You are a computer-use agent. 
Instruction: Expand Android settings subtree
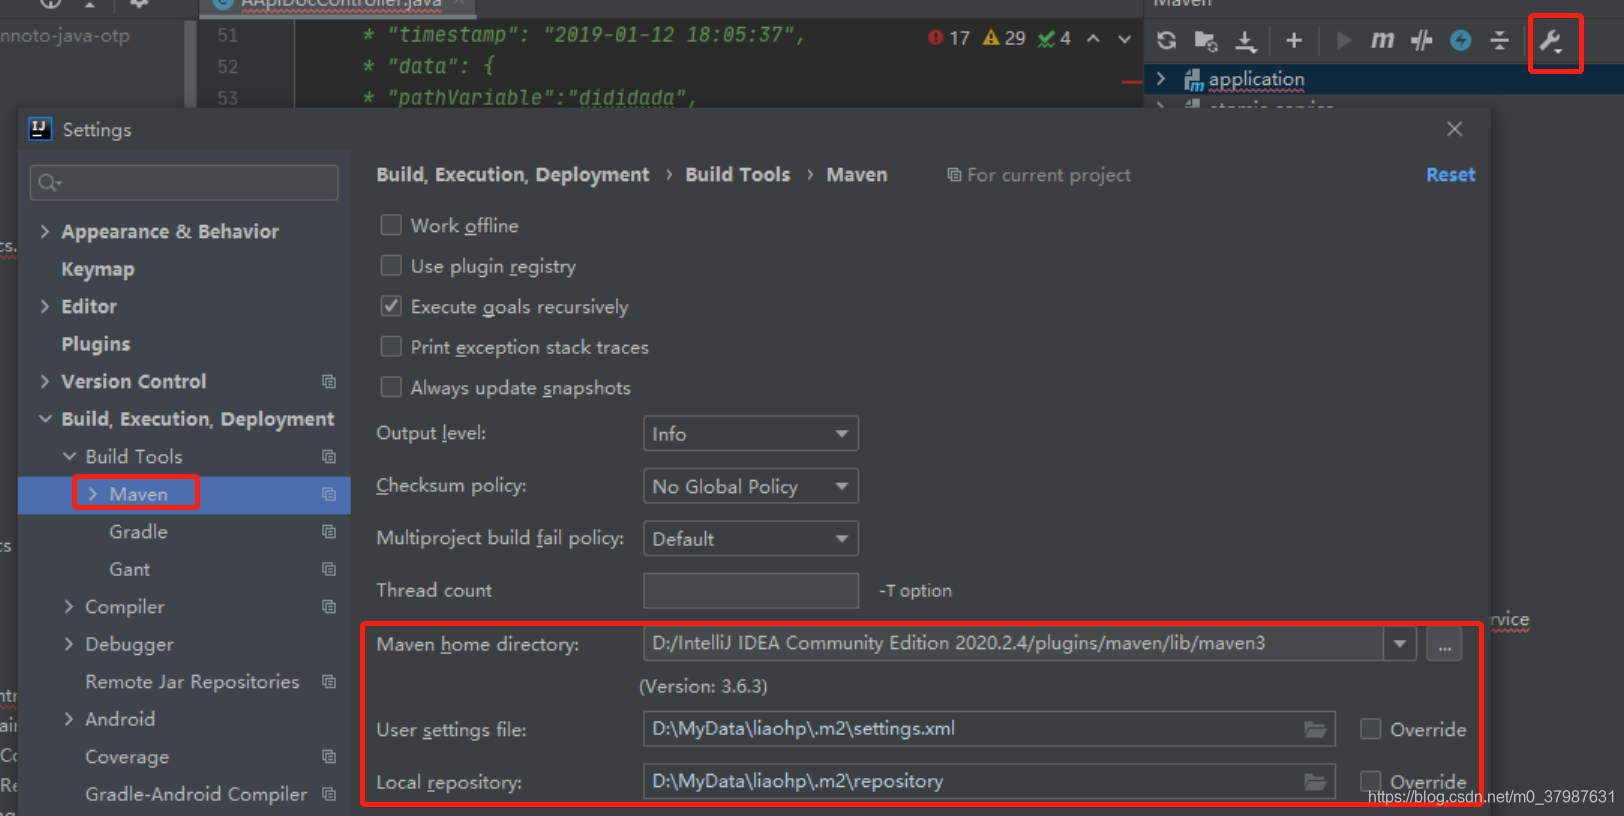[x=69, y=719]
